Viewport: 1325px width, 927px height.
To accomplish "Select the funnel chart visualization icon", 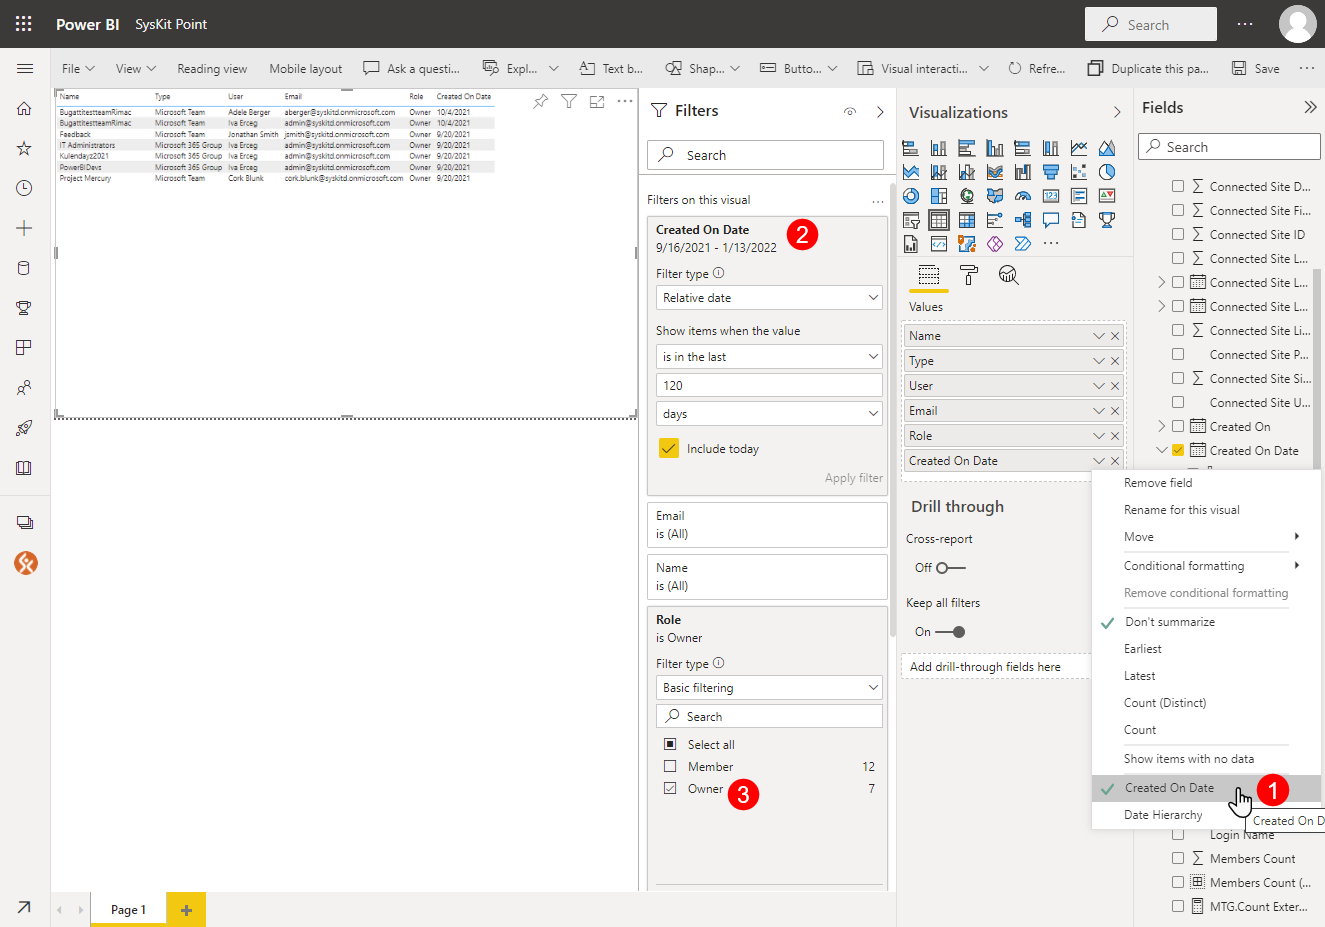I will click(1051, 172).
